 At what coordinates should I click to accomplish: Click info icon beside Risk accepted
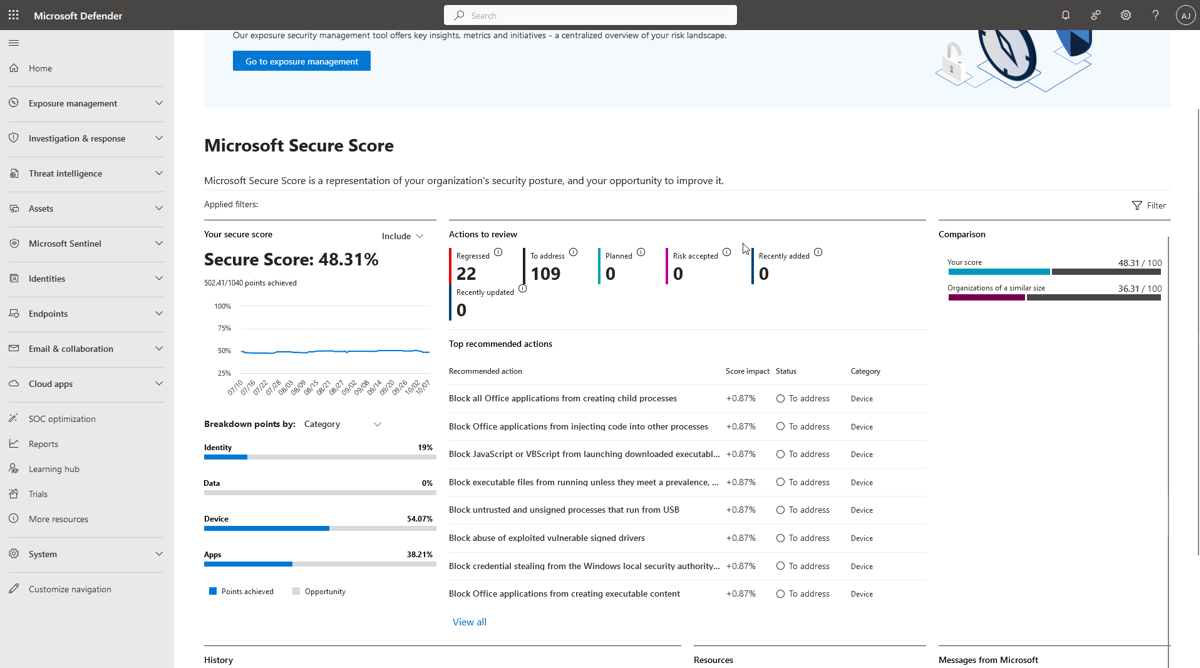click(727, 252)
